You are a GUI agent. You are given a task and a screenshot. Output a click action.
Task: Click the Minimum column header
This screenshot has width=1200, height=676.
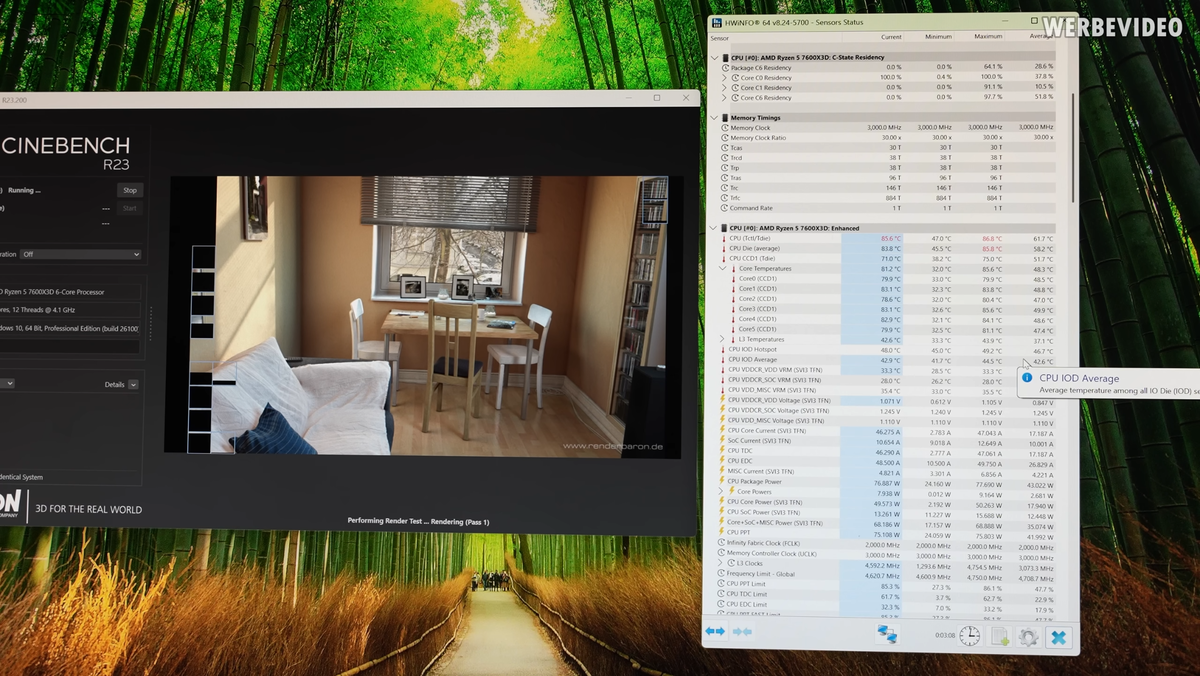pyautogui.click(x=938, y=37)
